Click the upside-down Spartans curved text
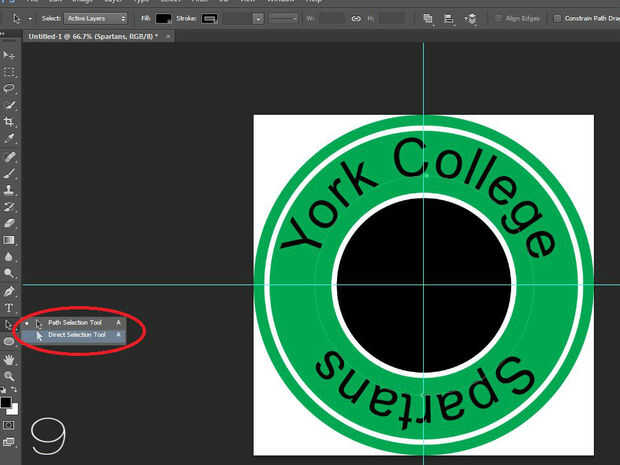This screenshot has height=465, width=620. [x=425, y=389]
